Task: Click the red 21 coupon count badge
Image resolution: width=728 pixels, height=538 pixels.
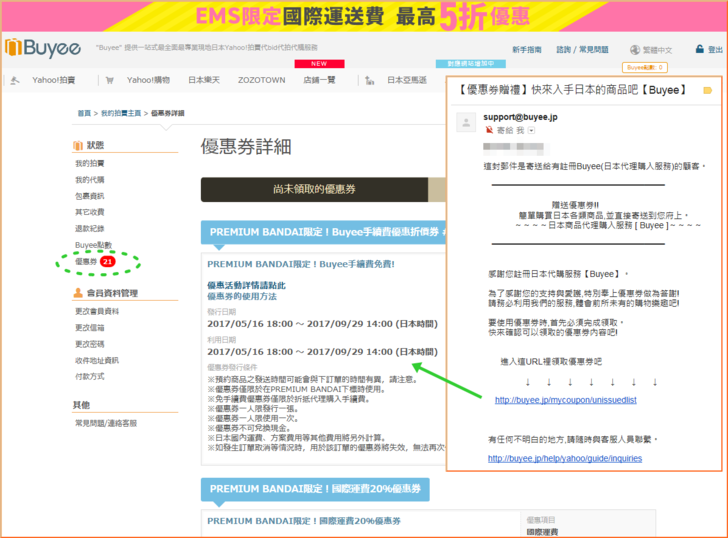Action: [x=107, y=261]
